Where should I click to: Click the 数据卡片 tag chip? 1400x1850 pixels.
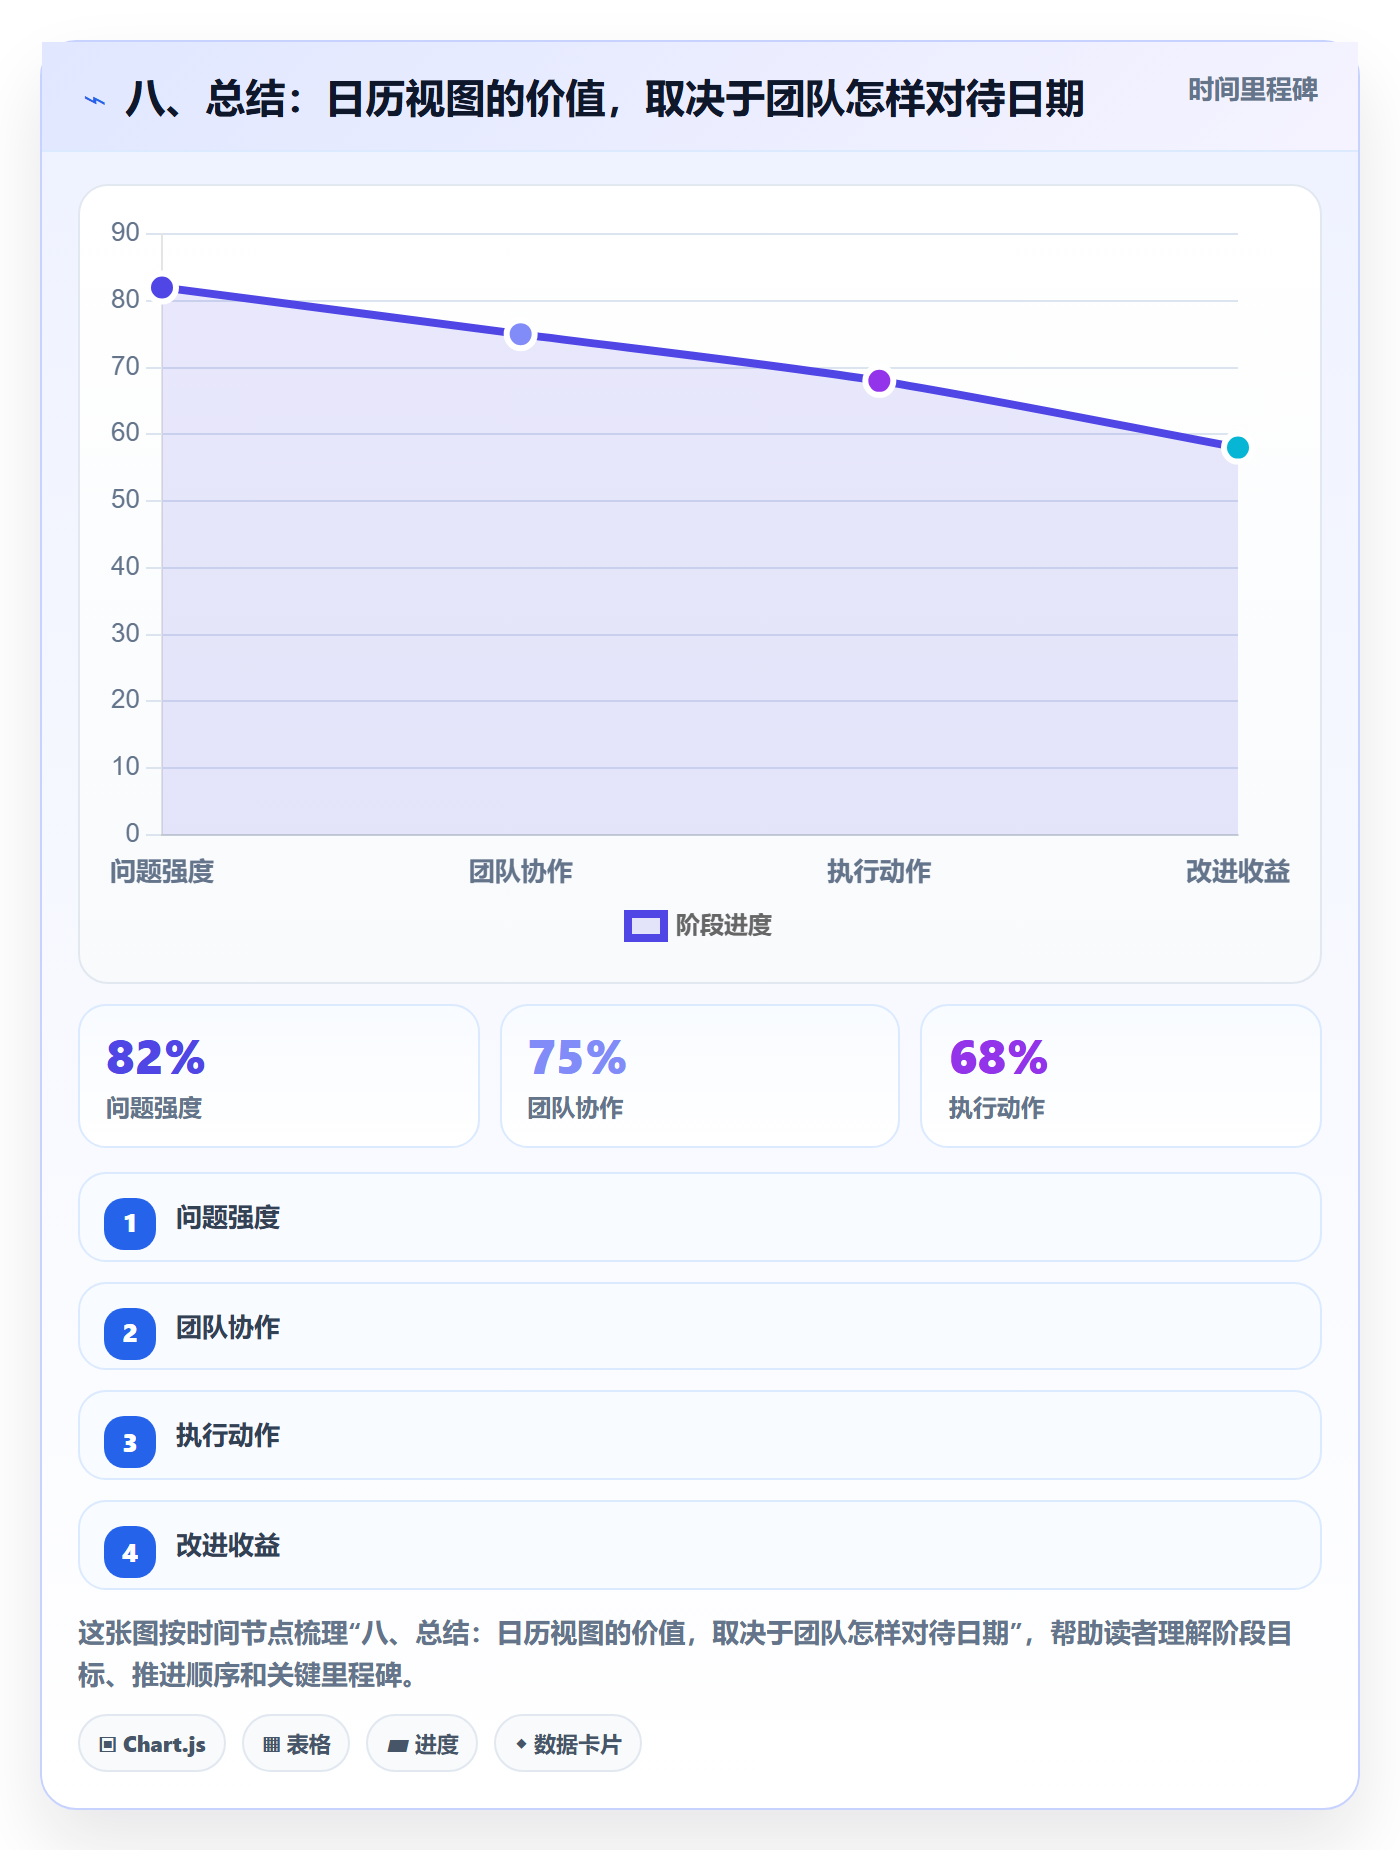568,1744
